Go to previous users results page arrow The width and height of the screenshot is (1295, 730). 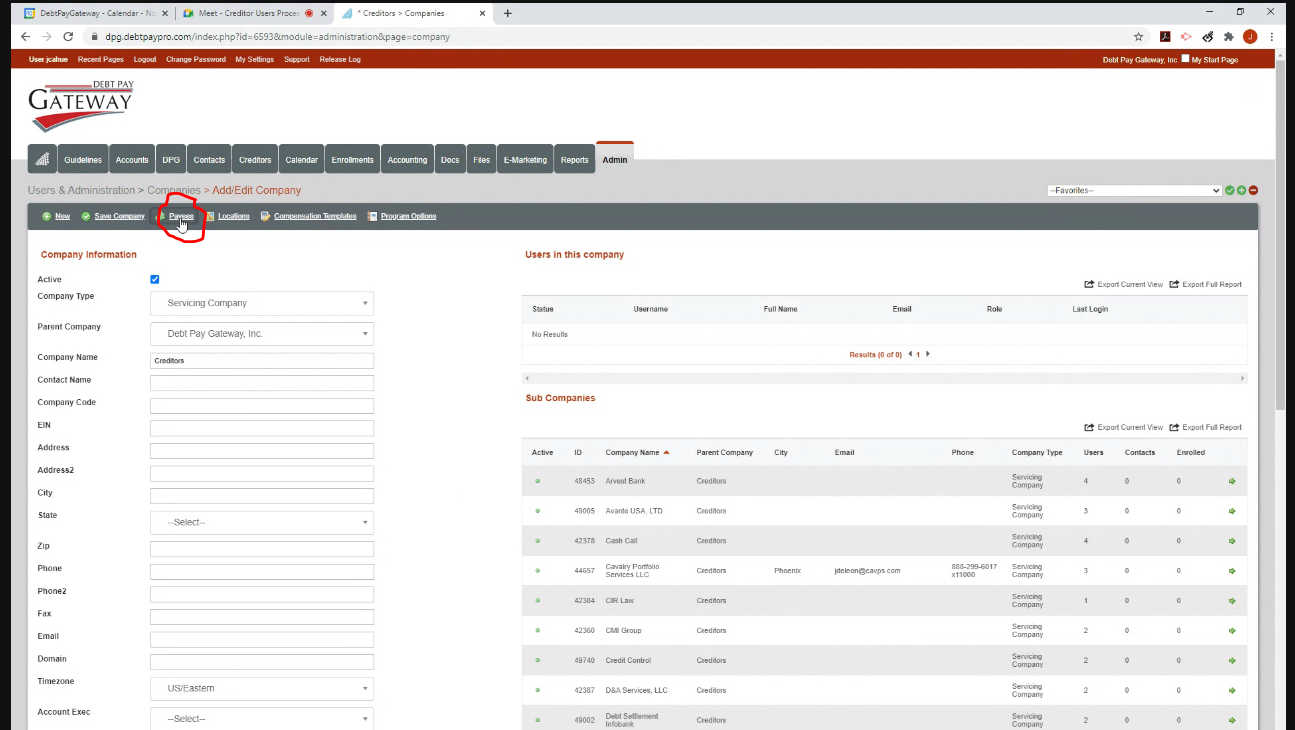[910, 354]
